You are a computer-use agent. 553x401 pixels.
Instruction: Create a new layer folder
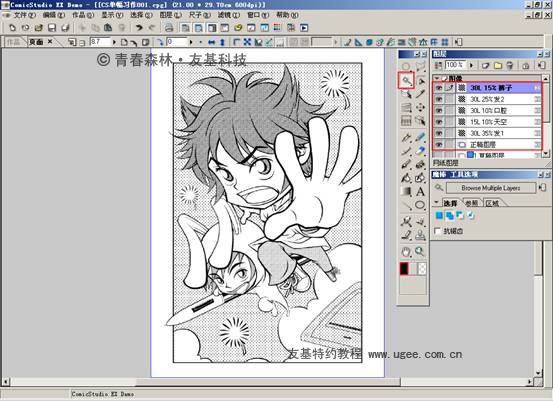point(498,65)
